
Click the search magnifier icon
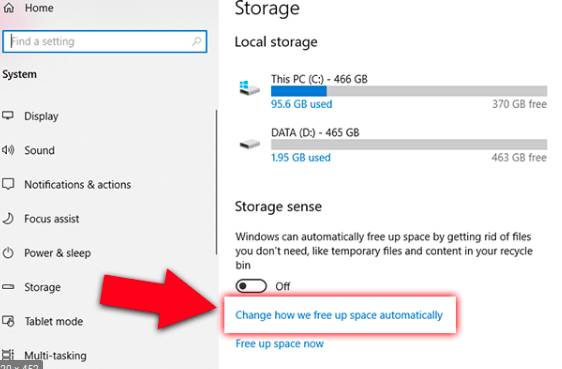tap(196, 41)
